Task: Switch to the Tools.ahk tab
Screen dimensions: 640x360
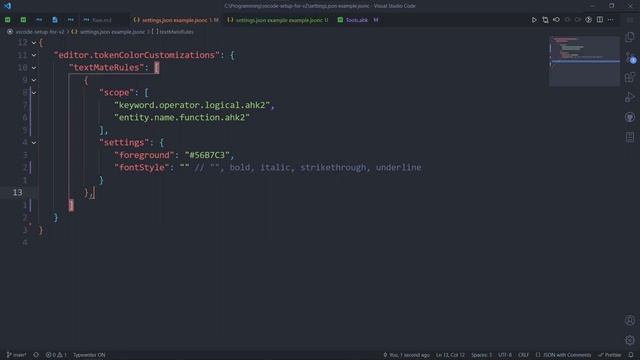Action: 358,20
